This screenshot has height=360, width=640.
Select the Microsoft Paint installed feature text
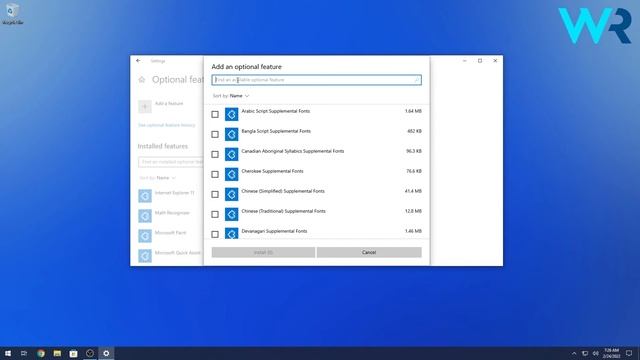(170, 233)
